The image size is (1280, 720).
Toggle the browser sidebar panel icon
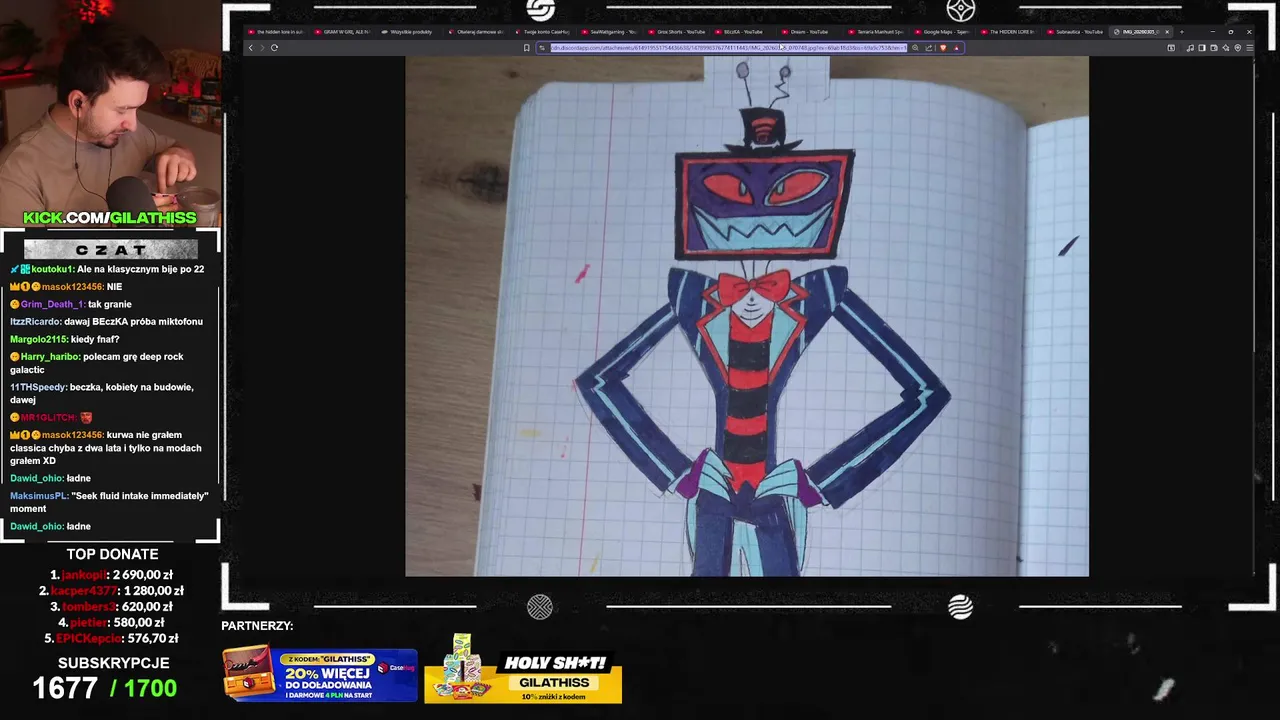click(x=1202, y=48)
